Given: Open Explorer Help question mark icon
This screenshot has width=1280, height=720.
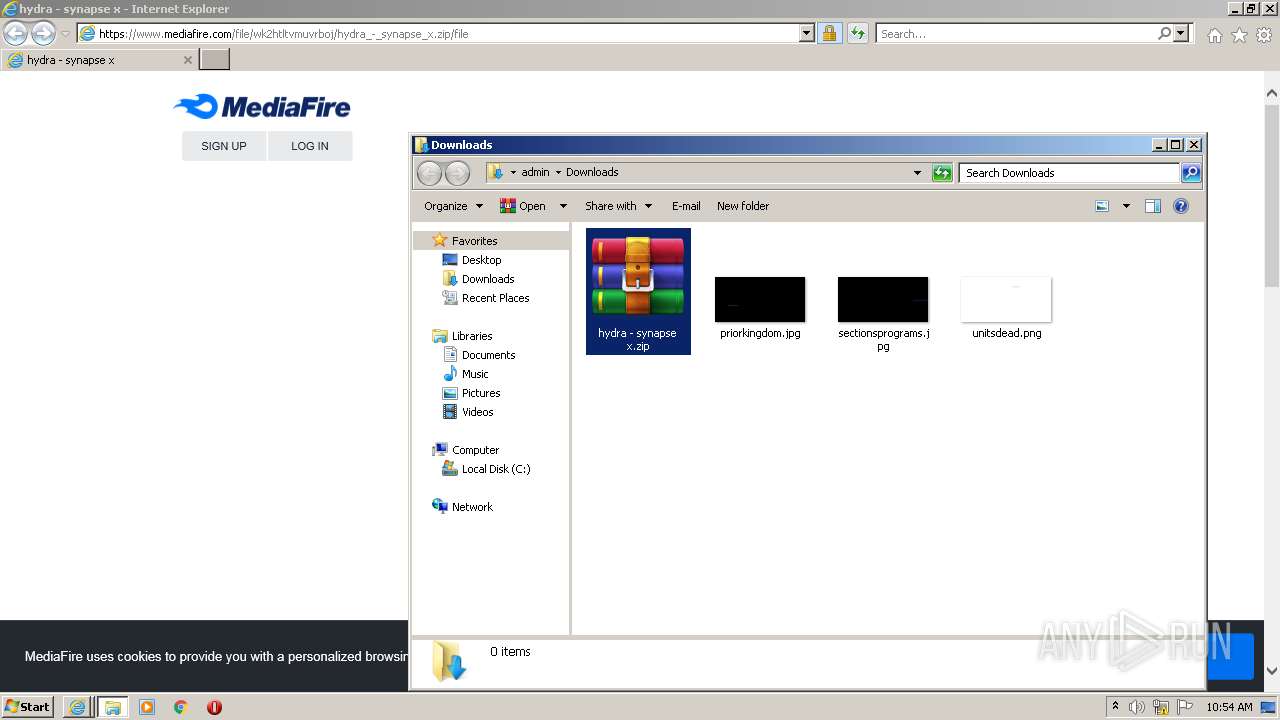Looking at the screenshot, I should click(x=1181, y=206).
